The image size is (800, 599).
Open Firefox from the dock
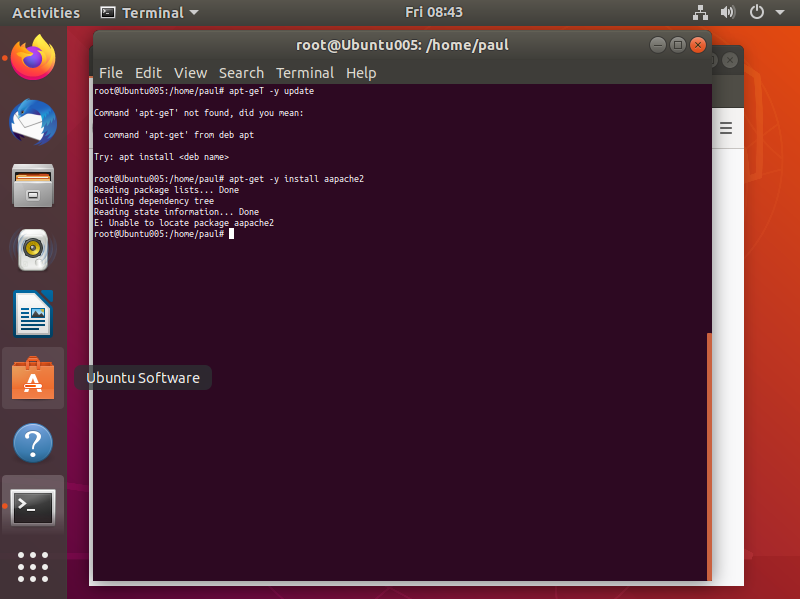tap(33, 58)
